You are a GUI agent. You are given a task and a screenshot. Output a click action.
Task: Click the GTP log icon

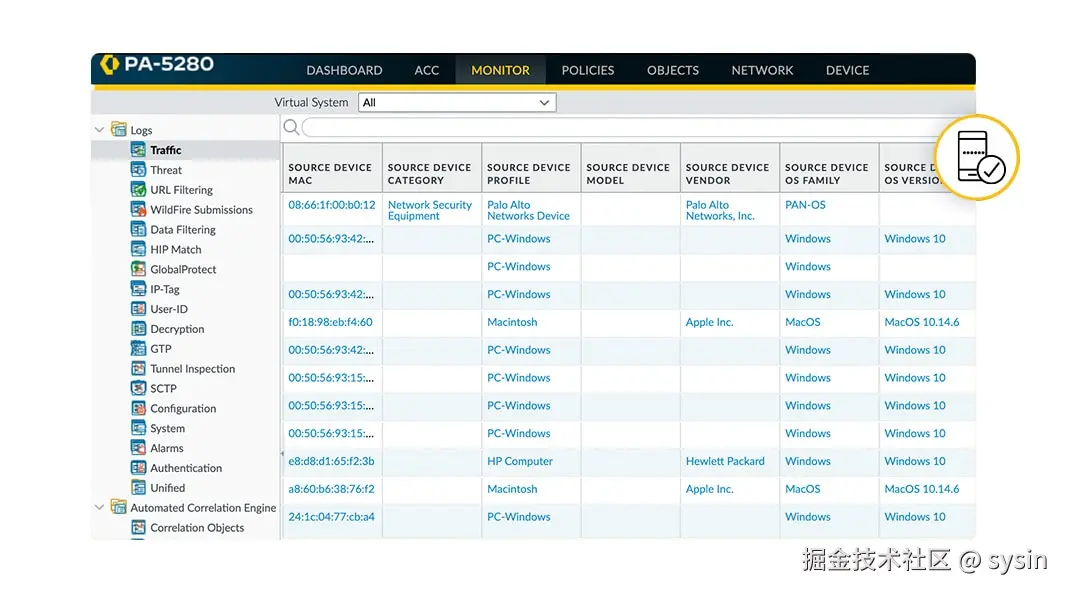click(x=138, y=349)
